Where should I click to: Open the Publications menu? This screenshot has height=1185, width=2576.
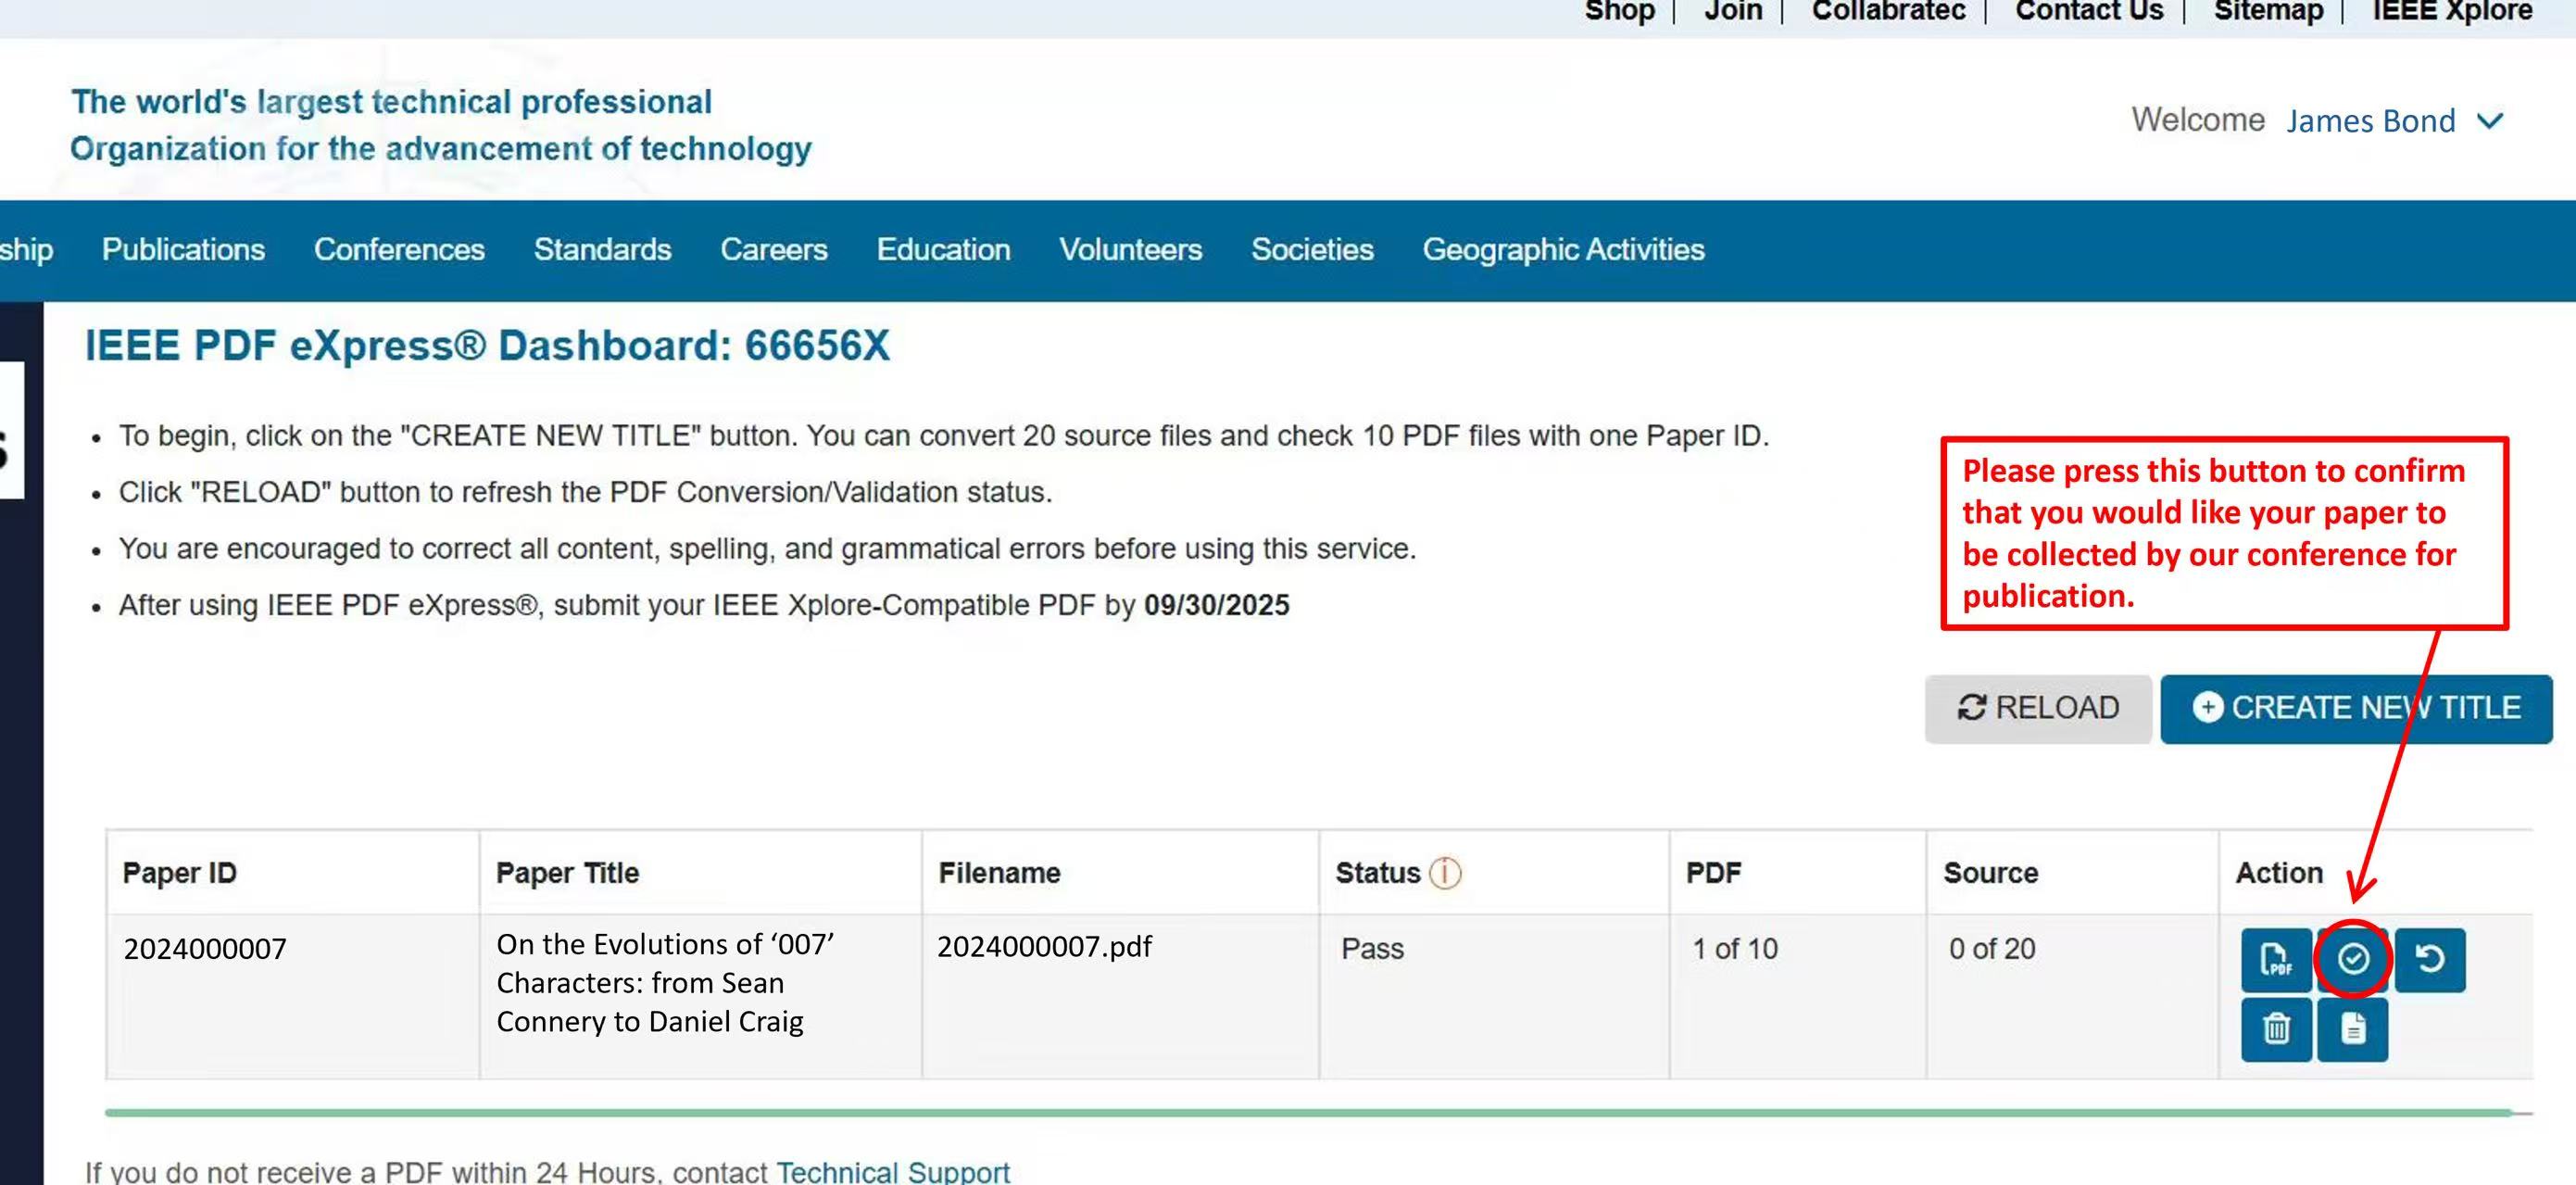coord(182,249)
